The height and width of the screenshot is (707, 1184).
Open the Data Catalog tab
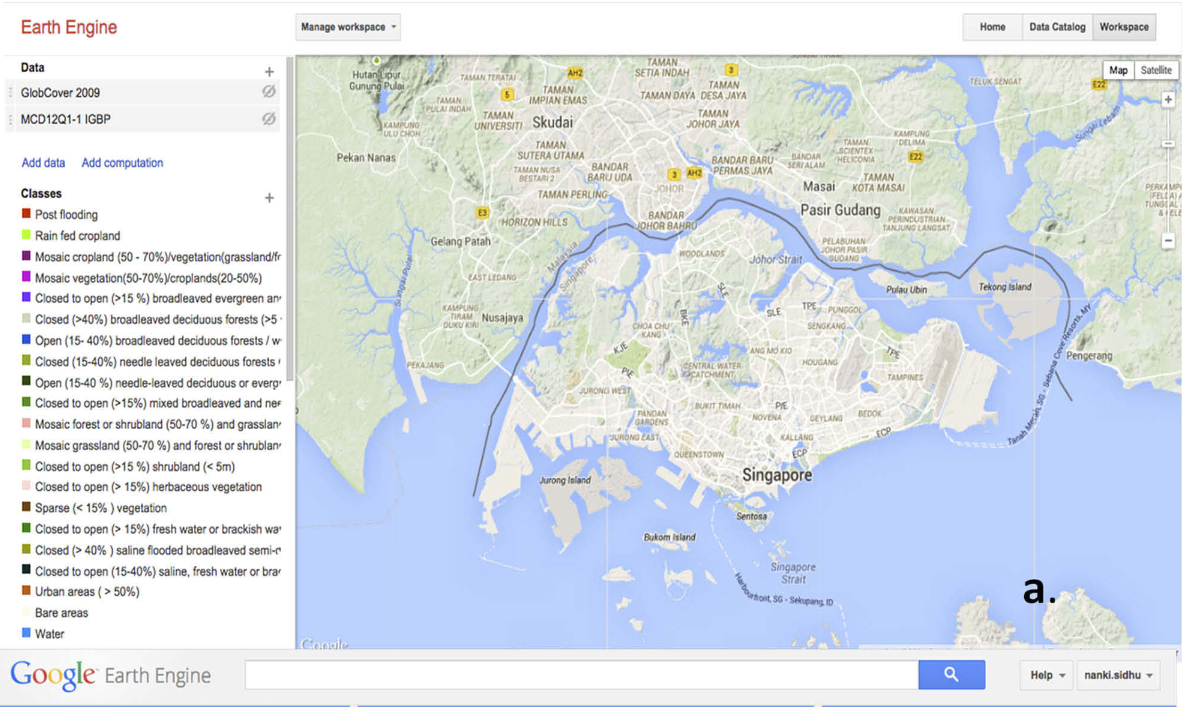point(1057,27)
